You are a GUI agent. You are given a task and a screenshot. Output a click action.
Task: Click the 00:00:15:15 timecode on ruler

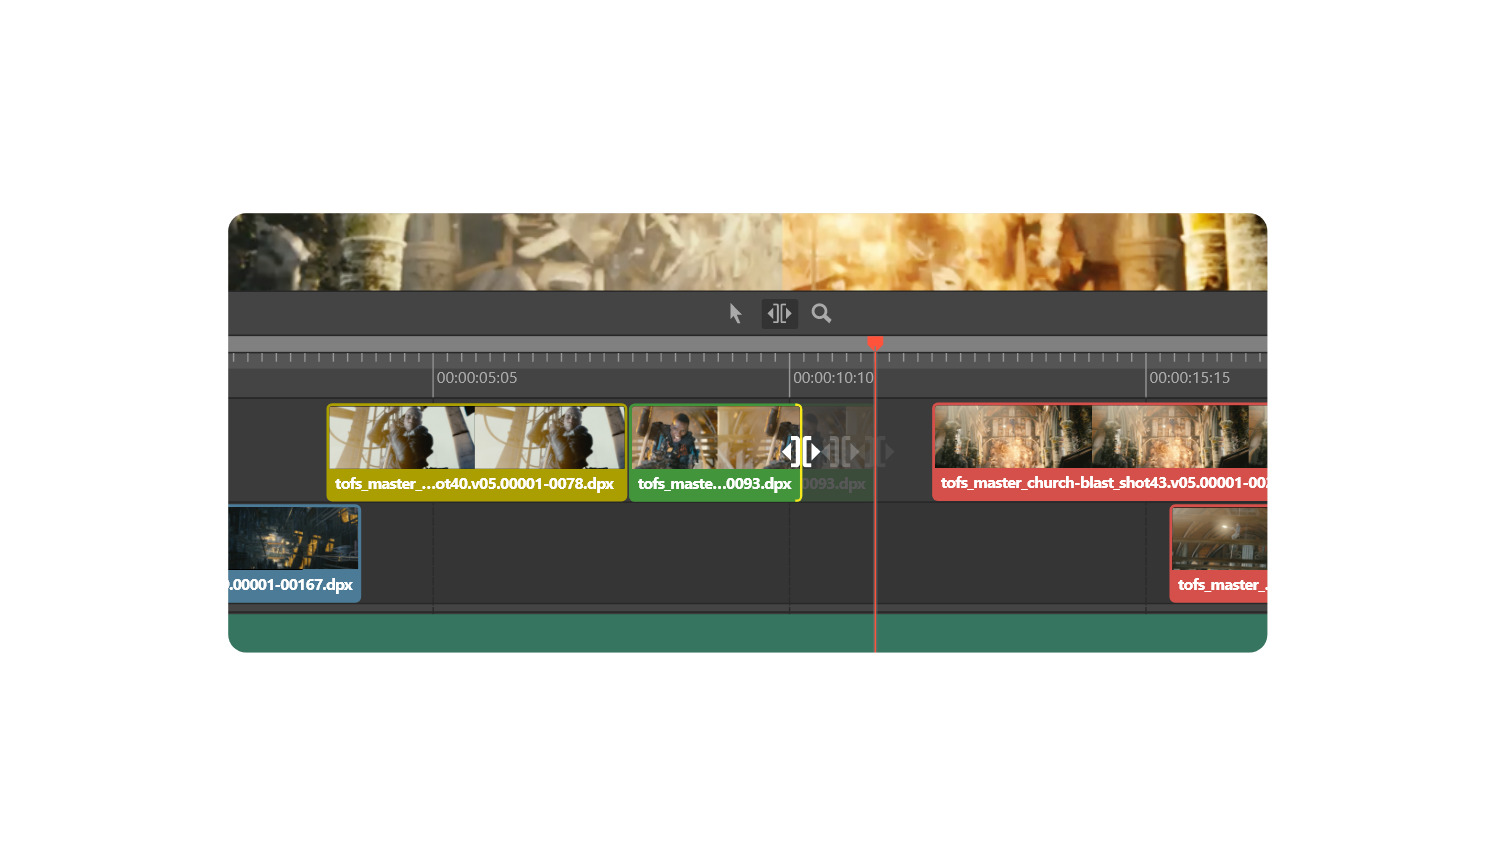(x=1189, y=378)
